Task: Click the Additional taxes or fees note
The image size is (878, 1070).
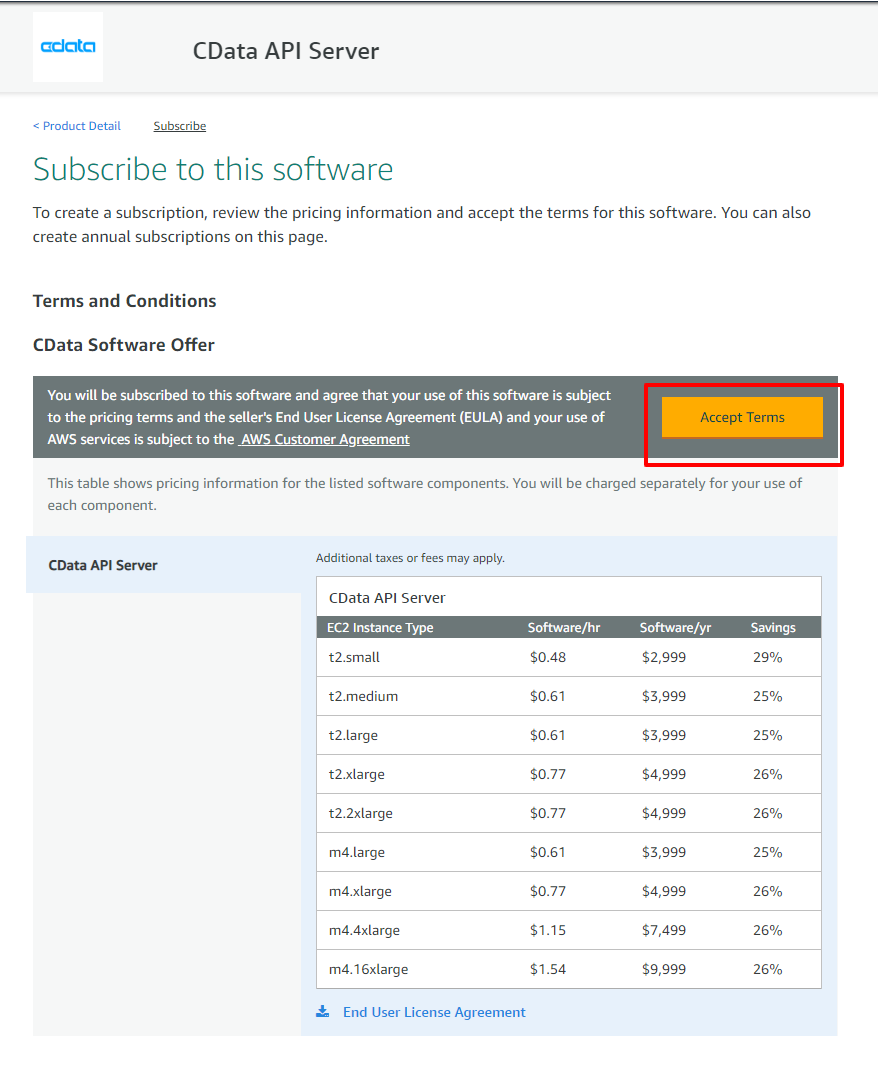Action: tap(410, 558)
